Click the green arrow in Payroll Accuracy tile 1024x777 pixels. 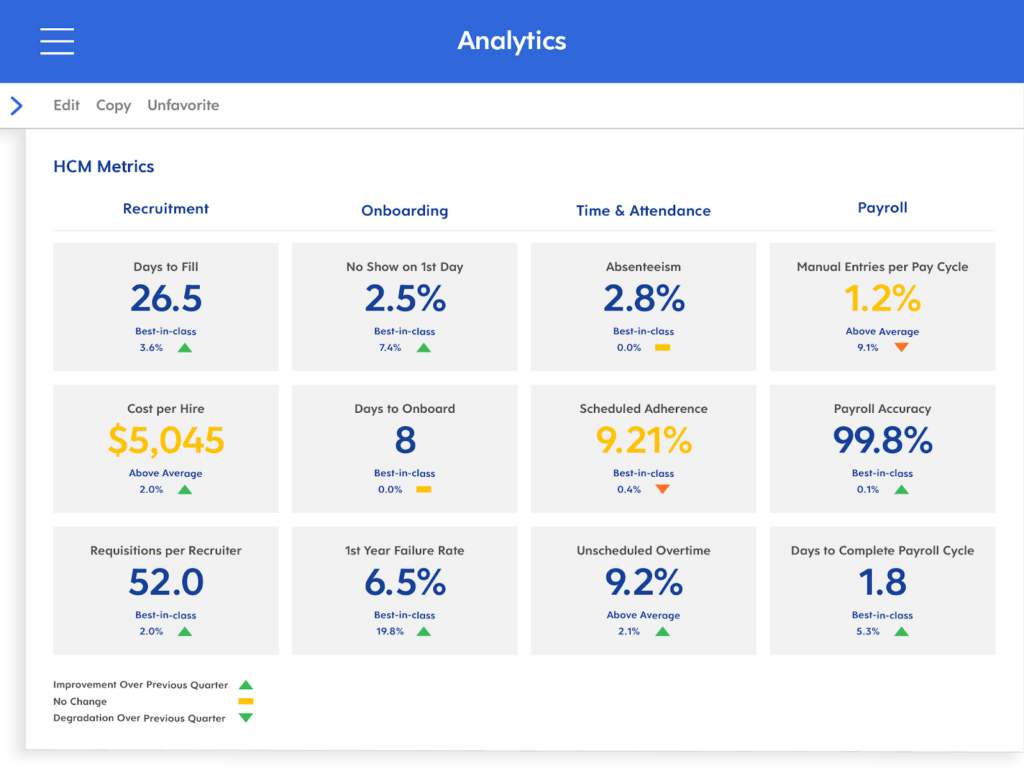point(901,490)
